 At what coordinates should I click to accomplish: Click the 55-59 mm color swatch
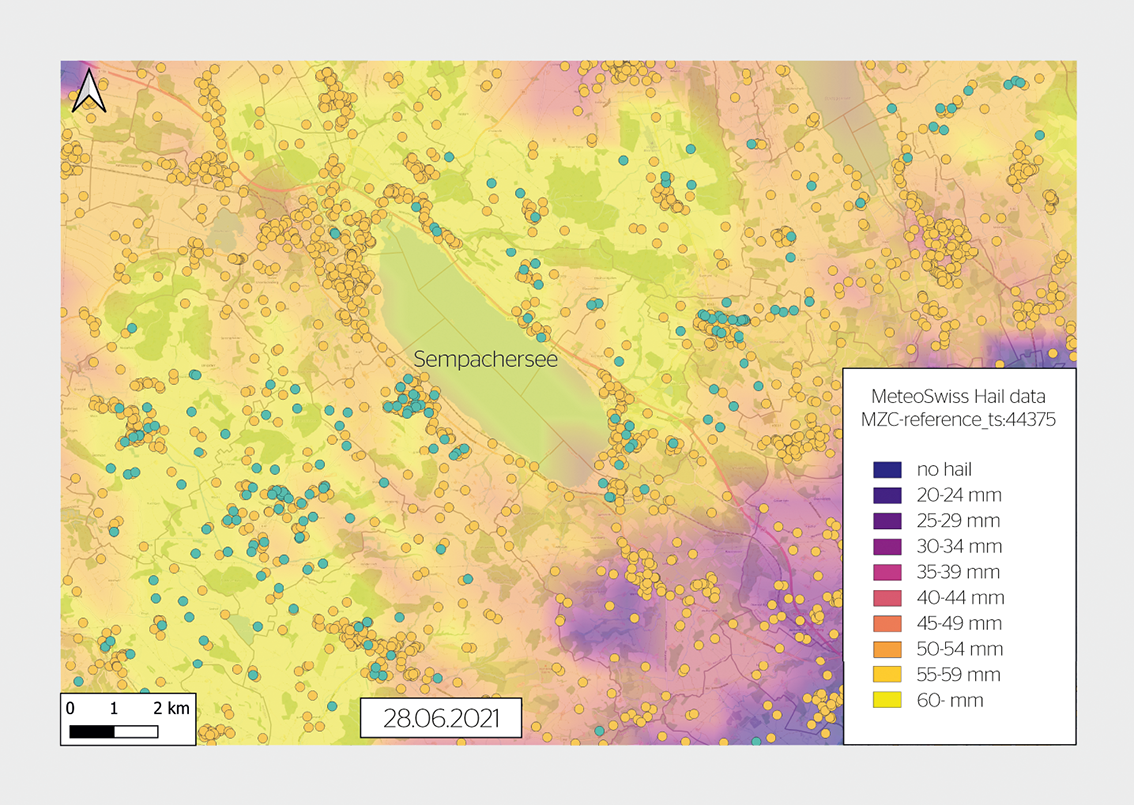pos(887,675)
